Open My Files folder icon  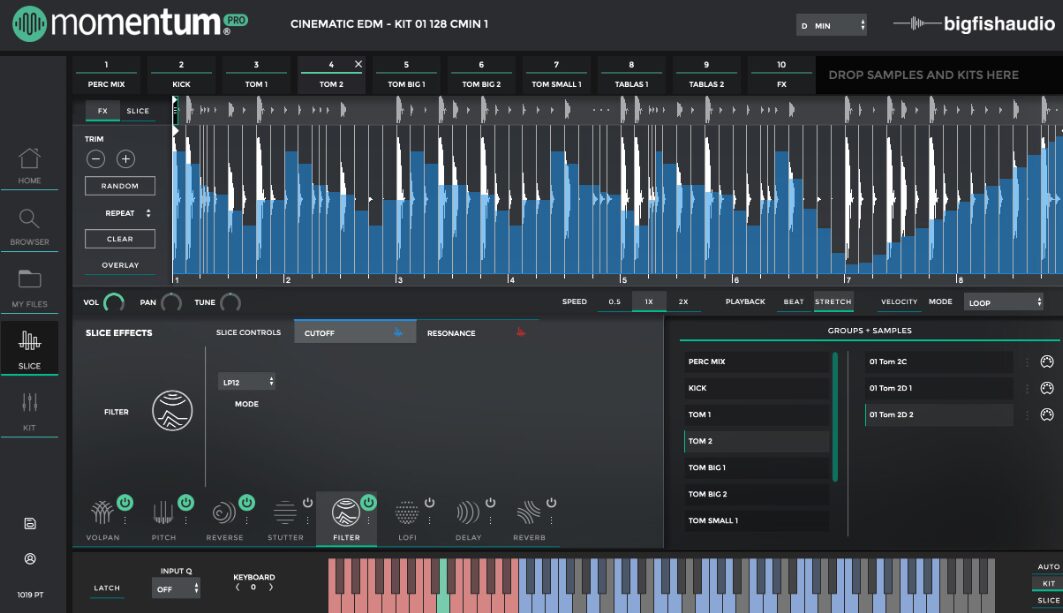(29, 279)
